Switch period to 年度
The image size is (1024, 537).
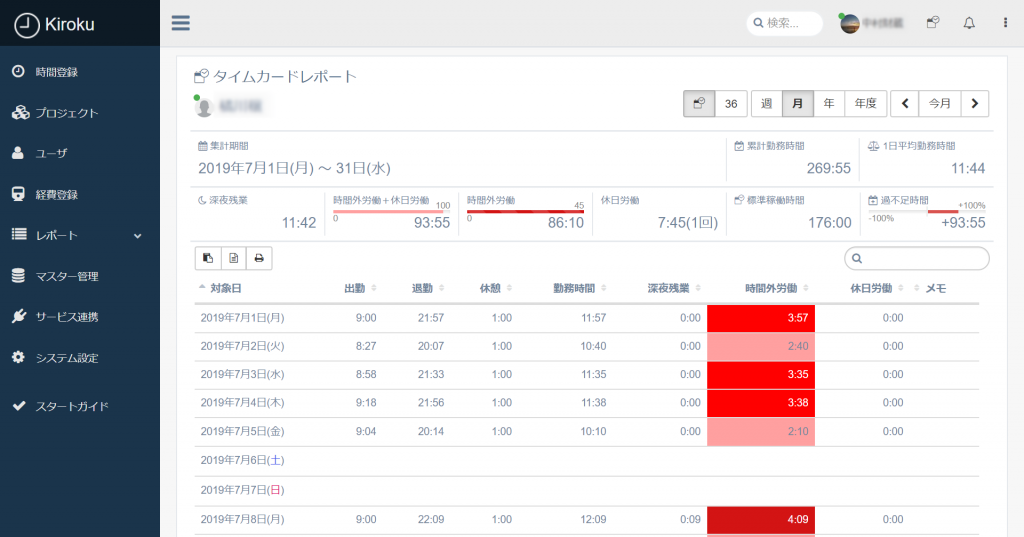point(865,103)
